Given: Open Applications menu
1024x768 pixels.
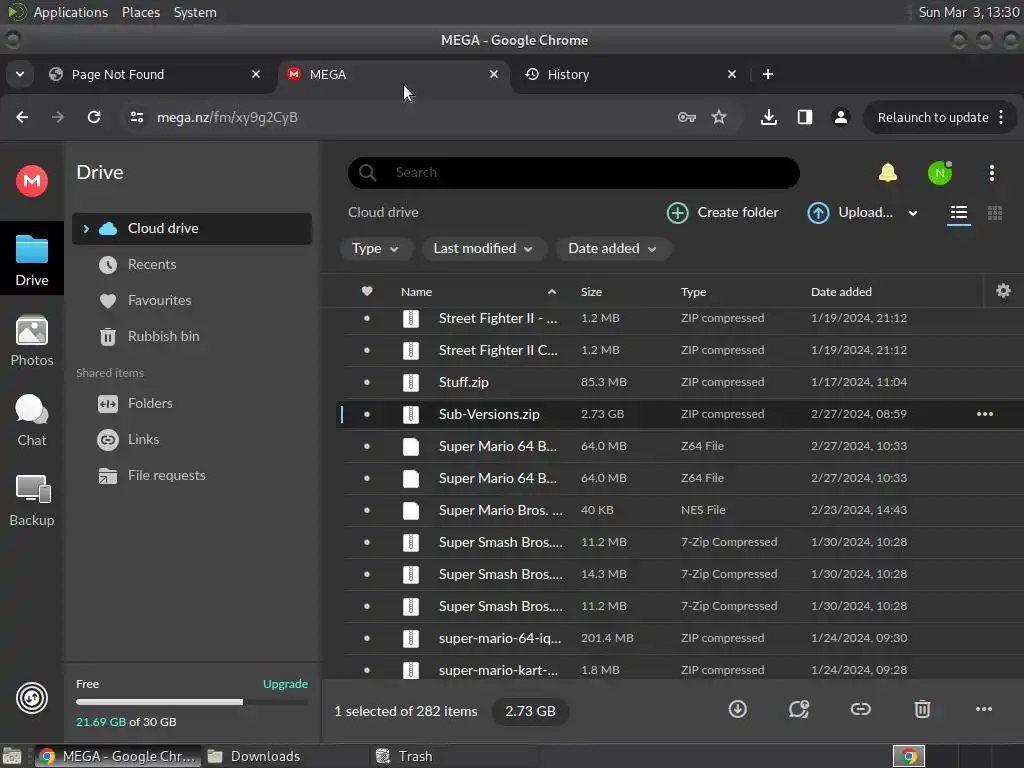Looking at the screenshot, I should click(71, 12).
